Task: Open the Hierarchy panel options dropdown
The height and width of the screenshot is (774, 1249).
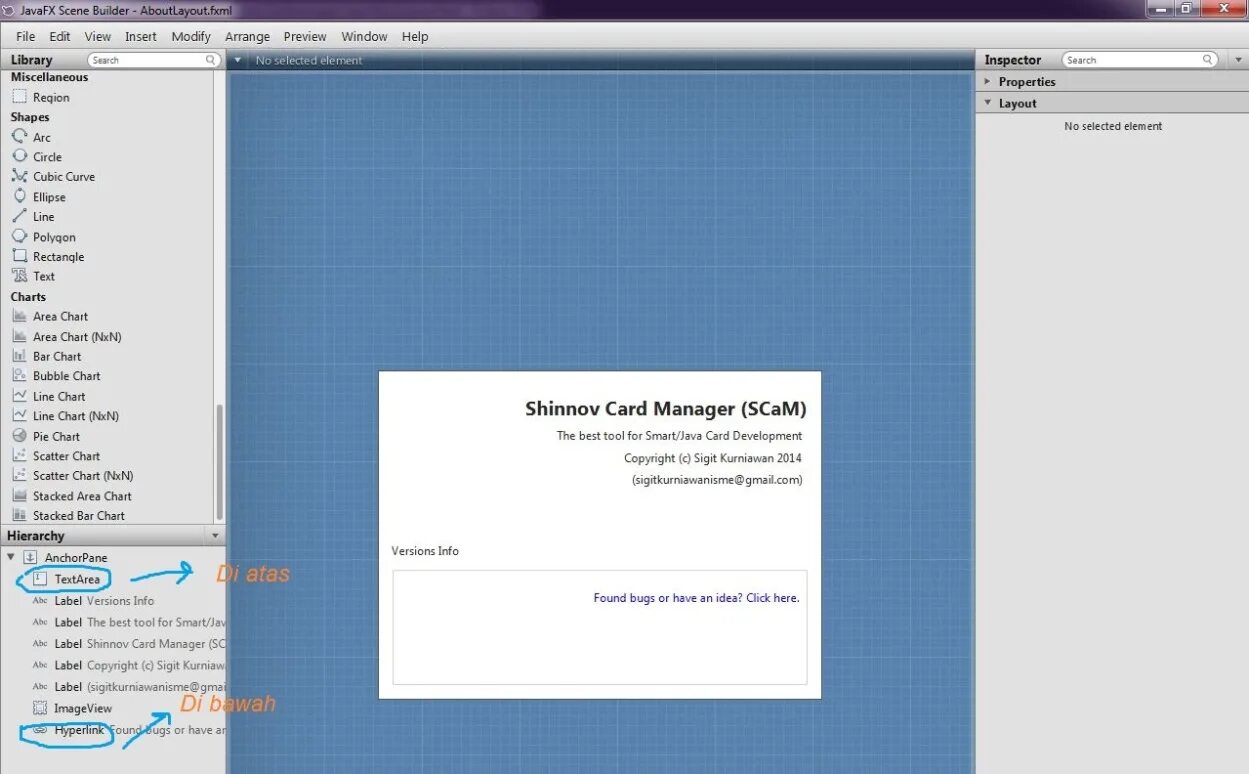Action: click(x=215, y=536)
